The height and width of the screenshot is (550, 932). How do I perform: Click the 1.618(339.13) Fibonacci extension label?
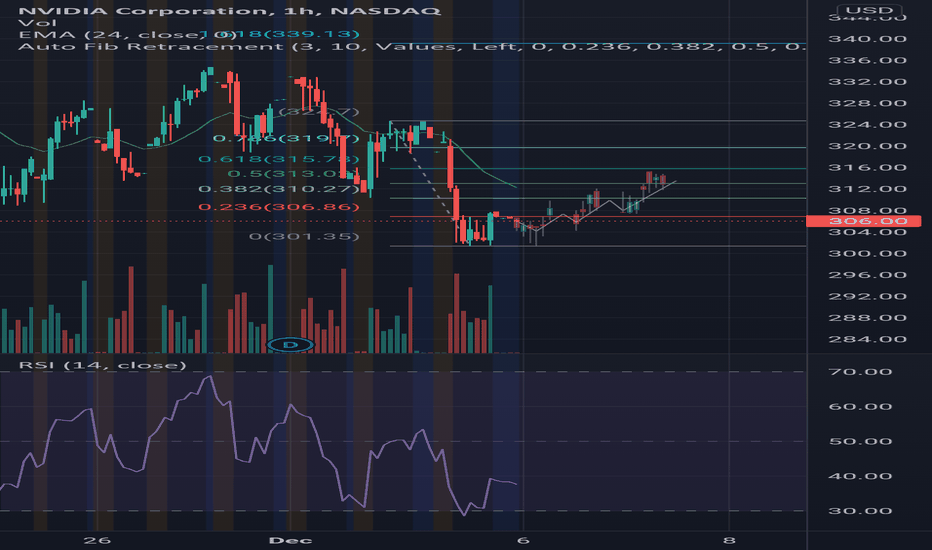tap(279, 34)
